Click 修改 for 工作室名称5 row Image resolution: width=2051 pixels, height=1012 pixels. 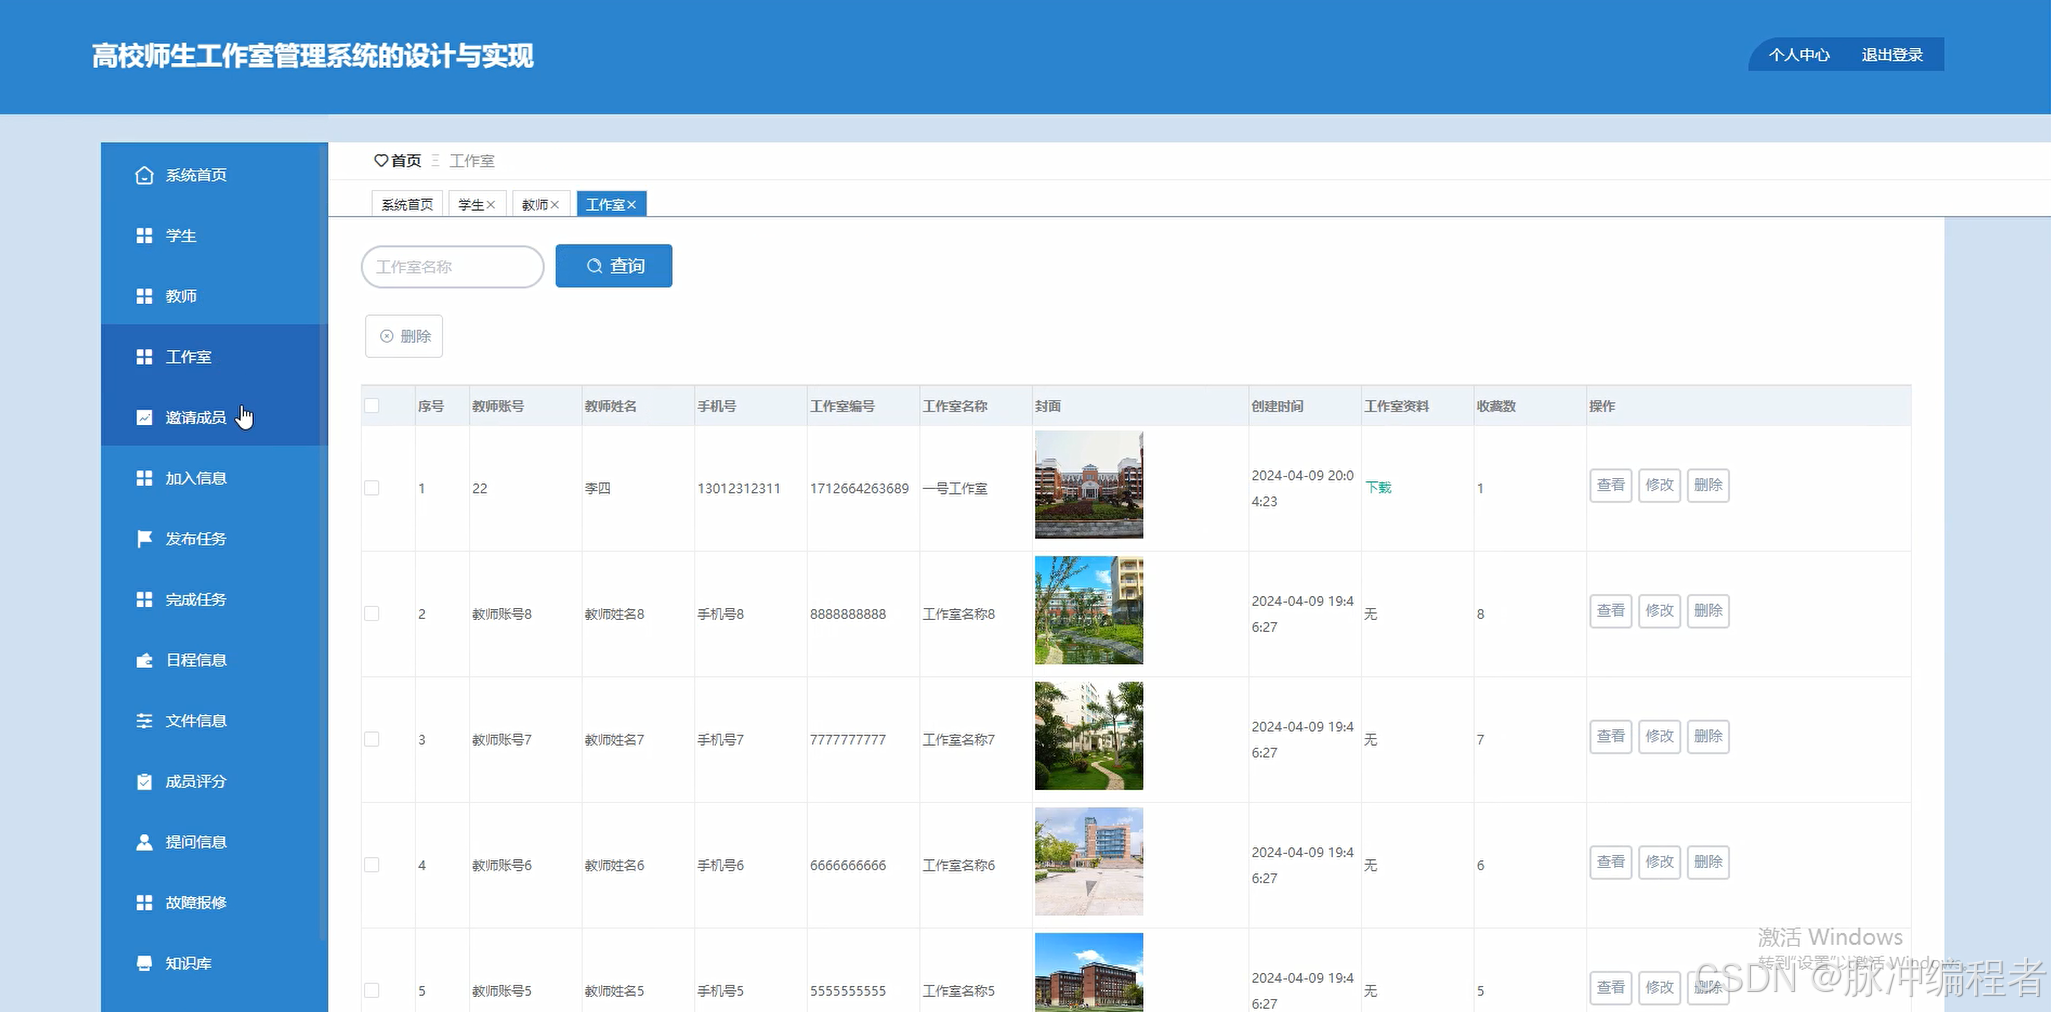(x=1660, y=988)
